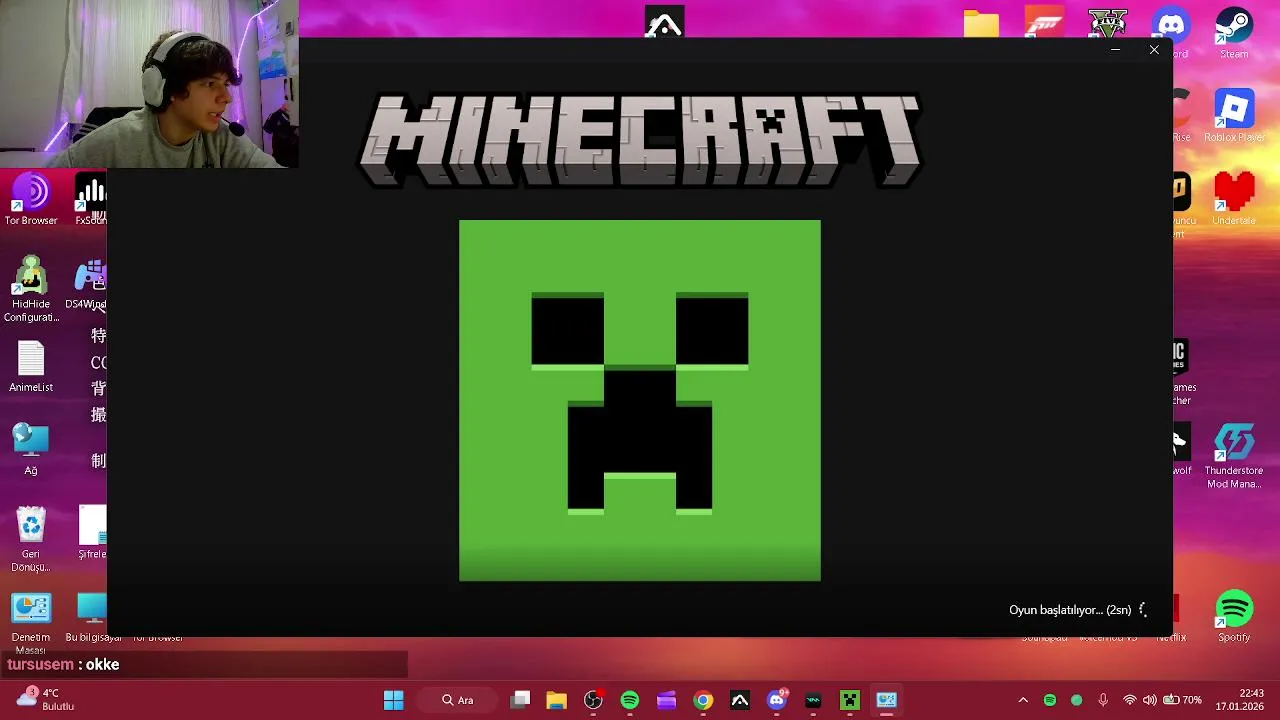
Task: Open the Geri Dönüşüm recycle bin
Action: click(31, 540)
